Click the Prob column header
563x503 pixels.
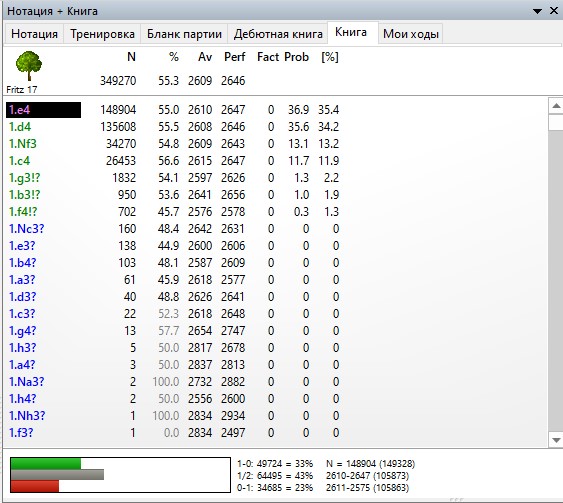click(296, 57)
